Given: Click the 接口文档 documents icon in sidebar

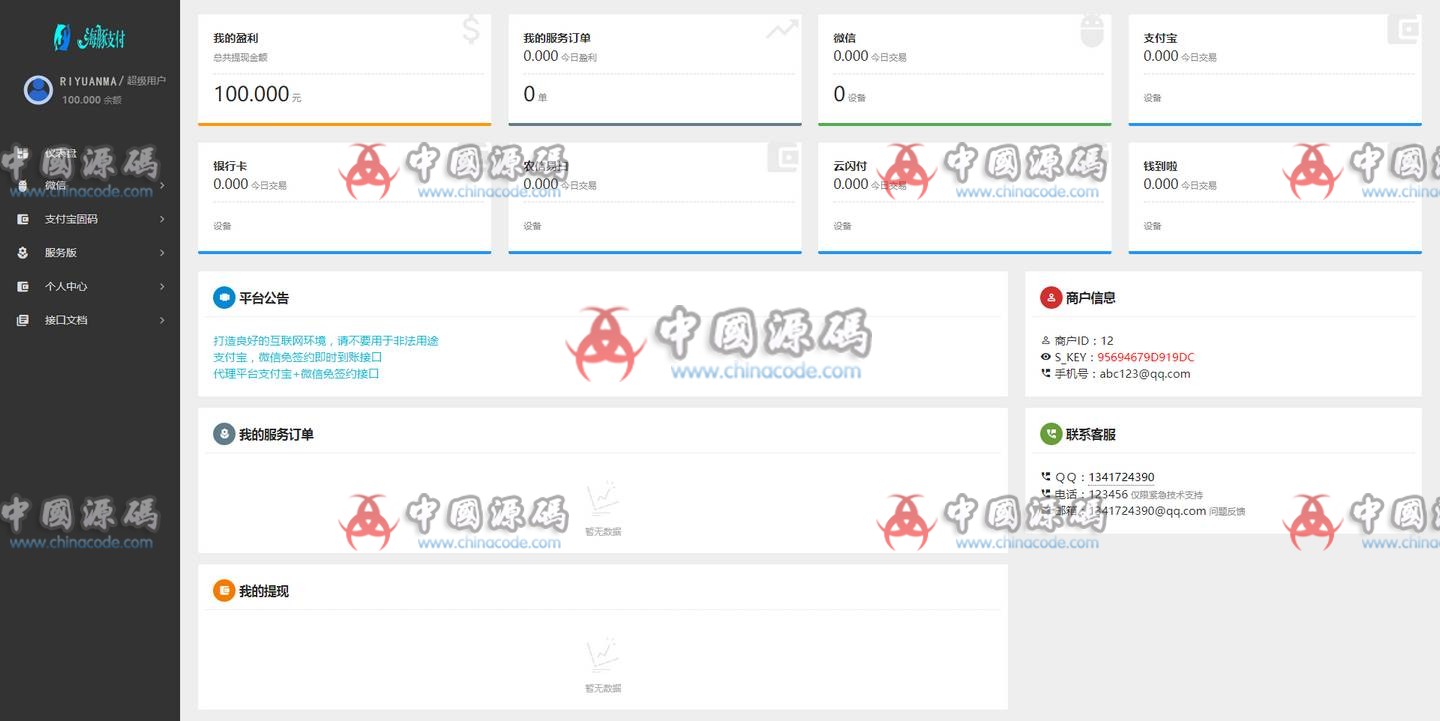Looking at the screenshot, I should pyautogui.click(x=22, y=319).
